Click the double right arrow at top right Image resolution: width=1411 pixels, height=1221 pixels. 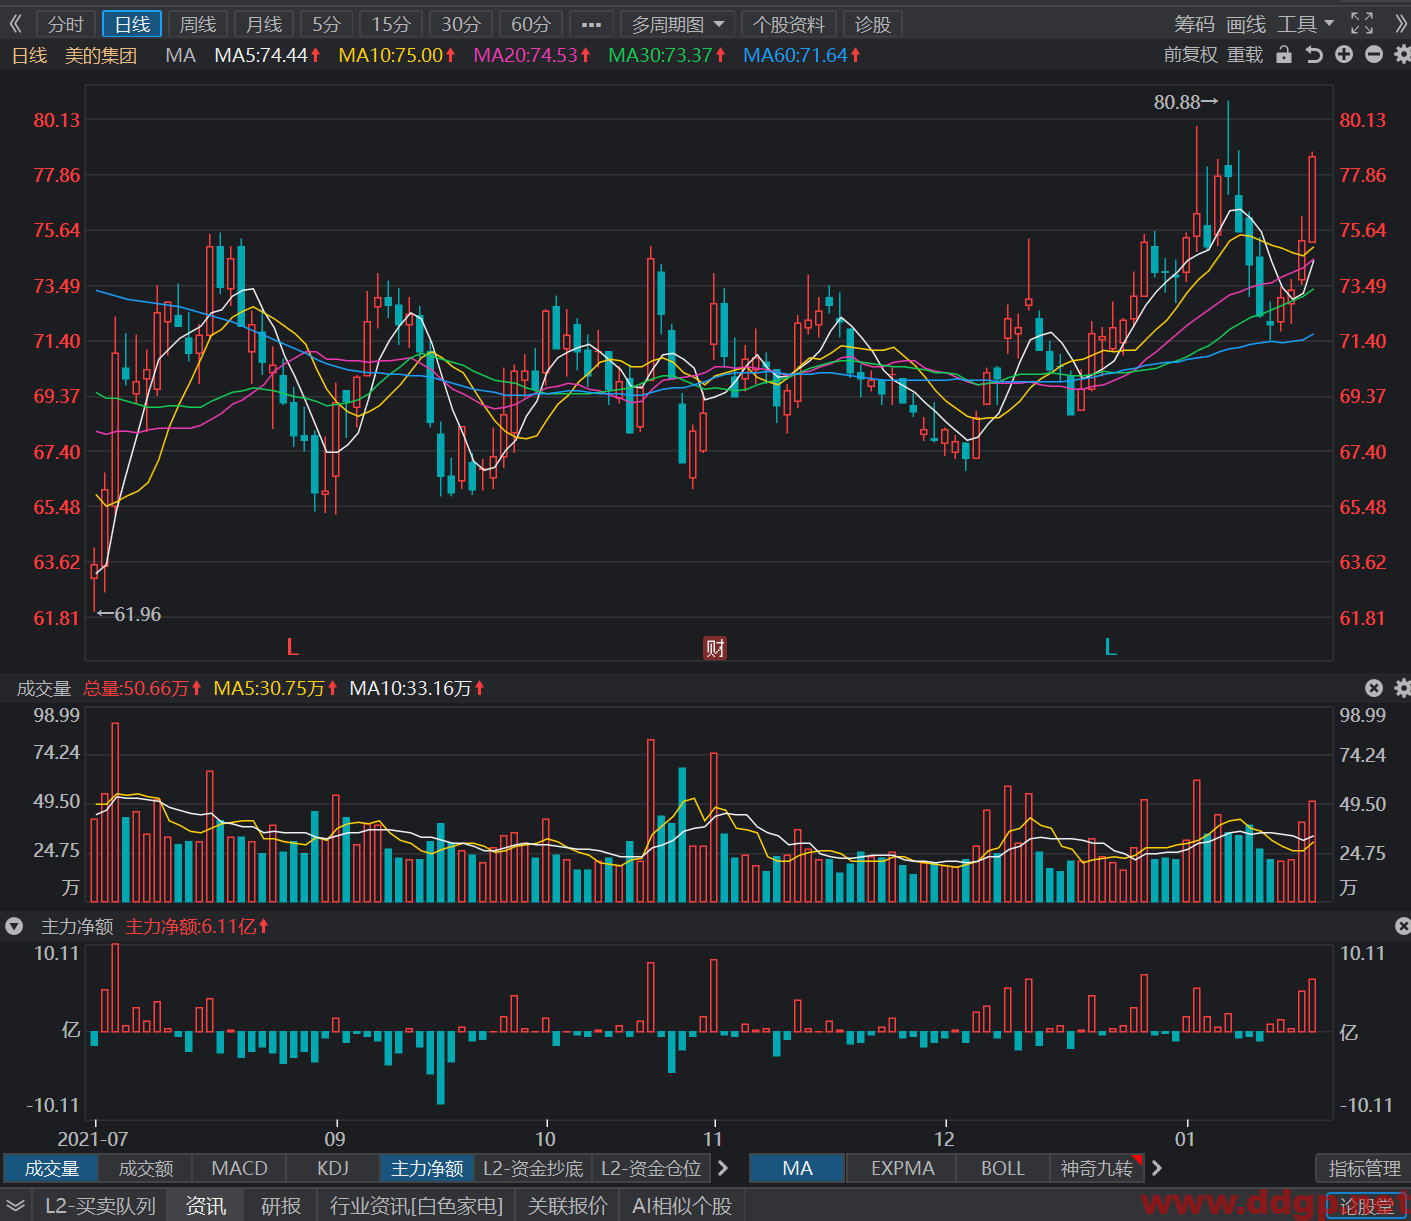pyautogui.click(x=1399, y=23)
